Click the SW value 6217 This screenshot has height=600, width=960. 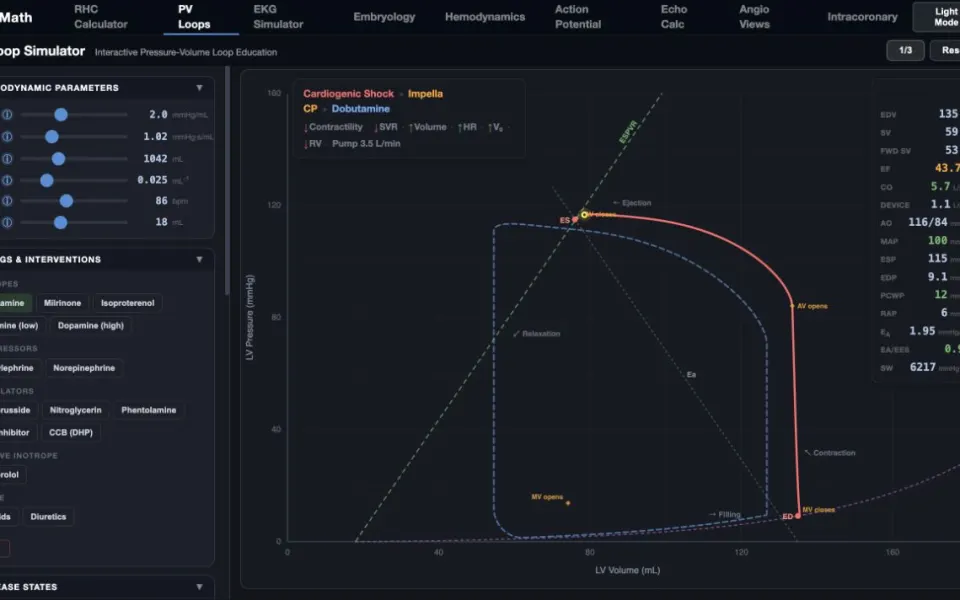(922, 367)
